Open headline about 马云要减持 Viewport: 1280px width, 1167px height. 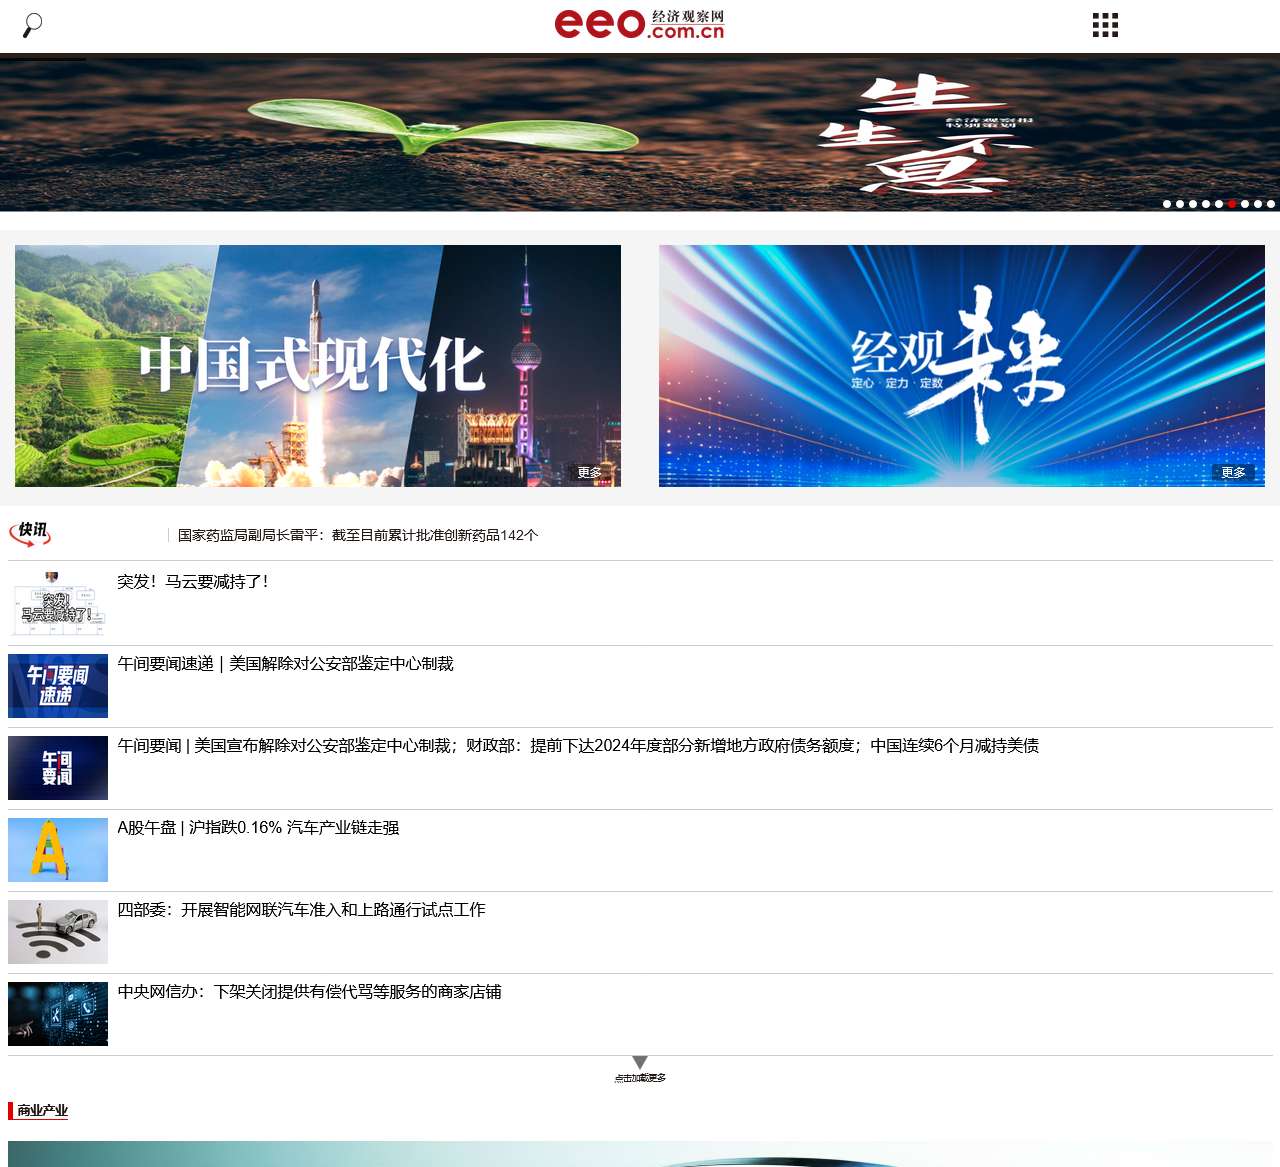pos(192,582)
